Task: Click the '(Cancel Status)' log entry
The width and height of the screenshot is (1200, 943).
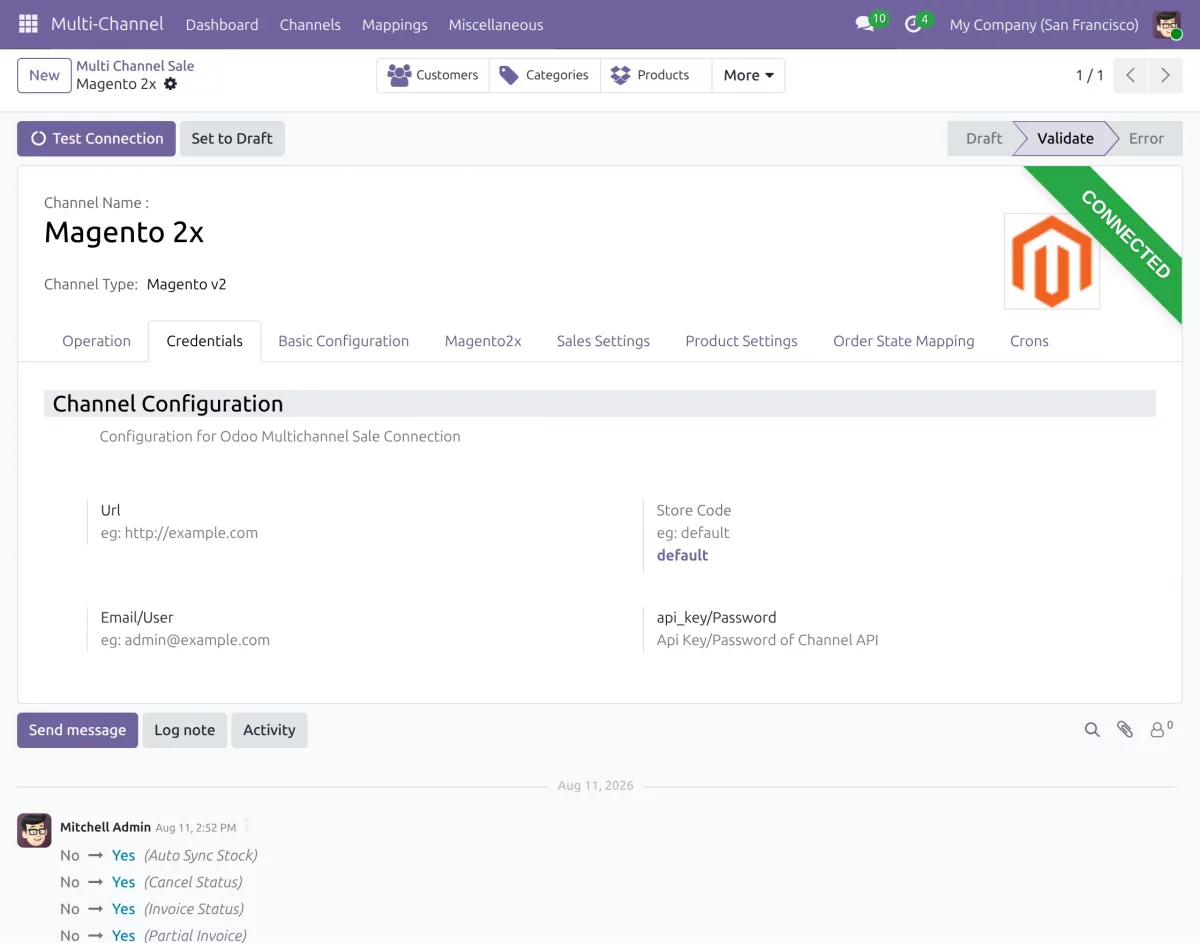Action: 193,882
